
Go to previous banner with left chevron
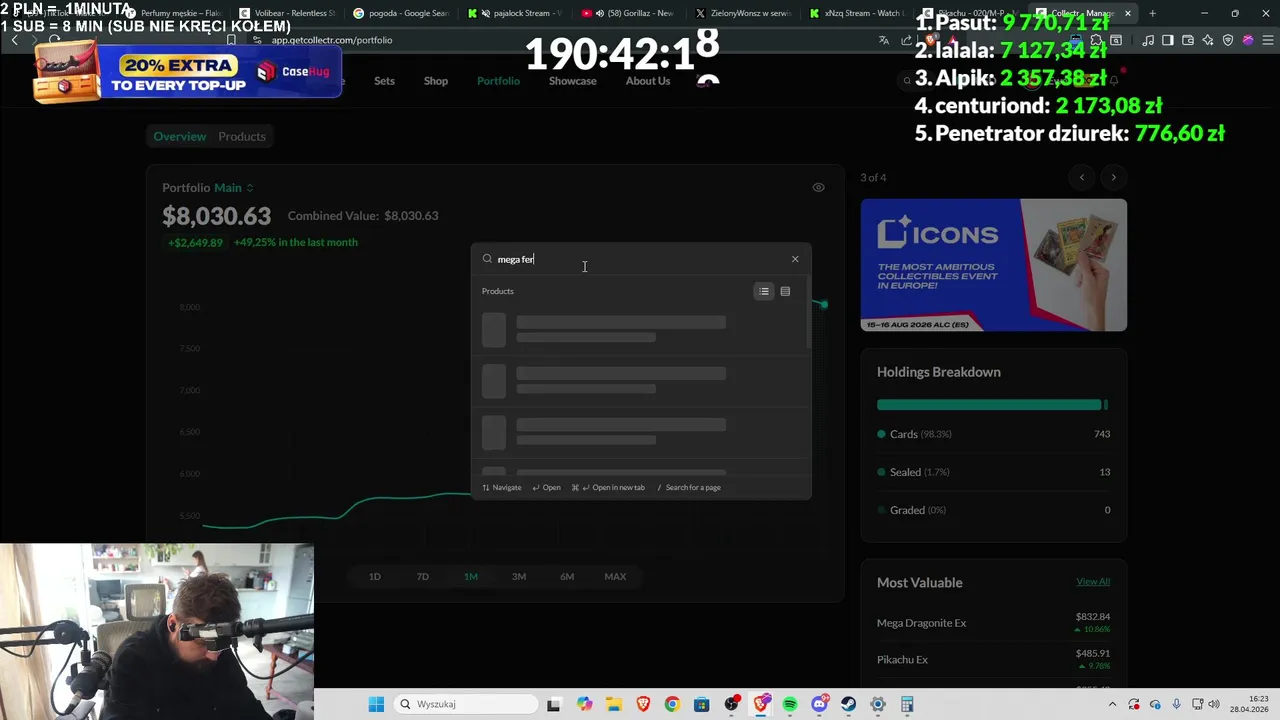[1081, 177]
